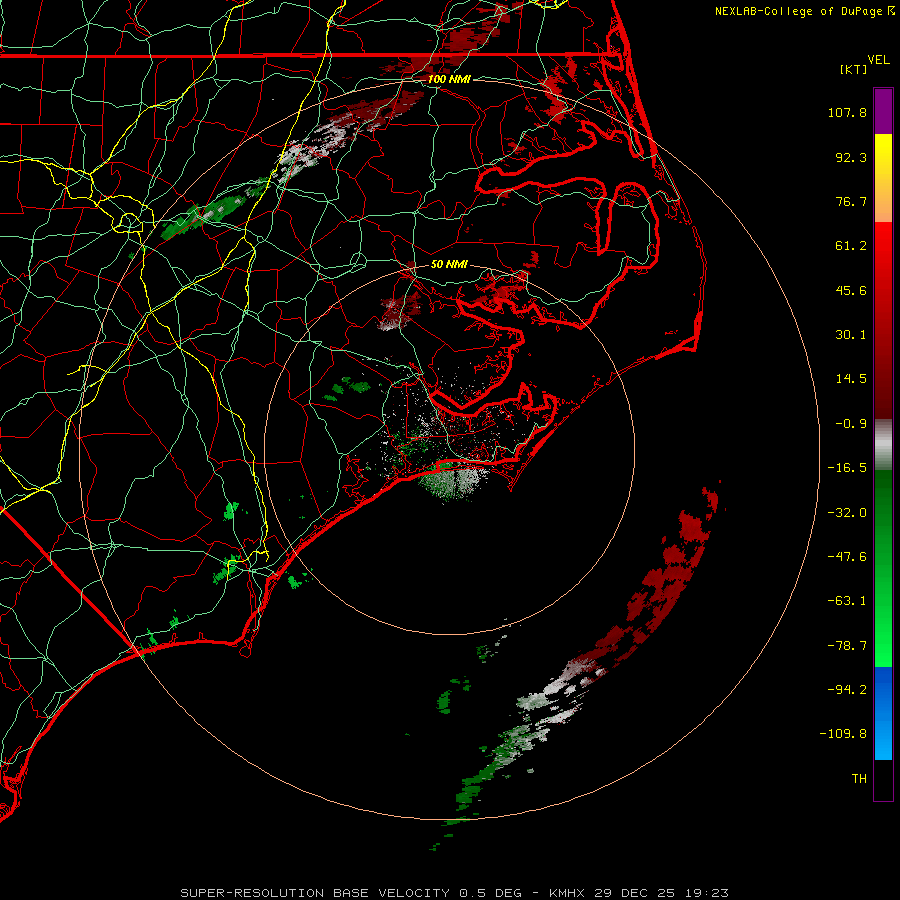Viewport: 900px width, 900px height.
Task: Click the -16.5 scale value
Action: pyautogui.click(x=847, y=468)
